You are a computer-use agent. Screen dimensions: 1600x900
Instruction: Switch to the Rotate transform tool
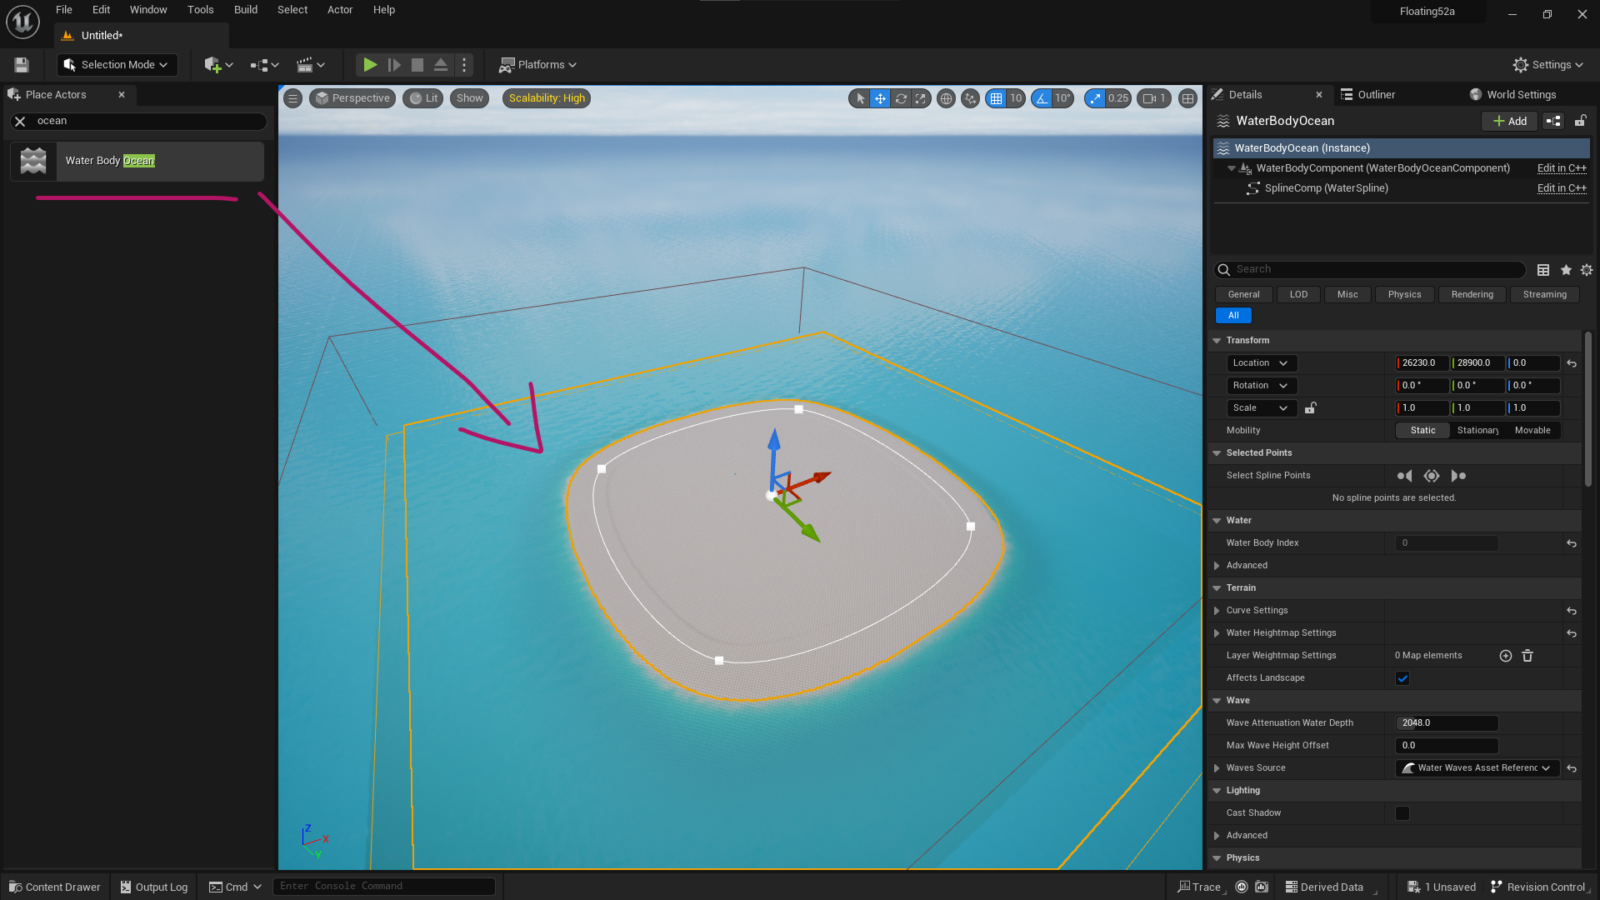pos(901,98)
